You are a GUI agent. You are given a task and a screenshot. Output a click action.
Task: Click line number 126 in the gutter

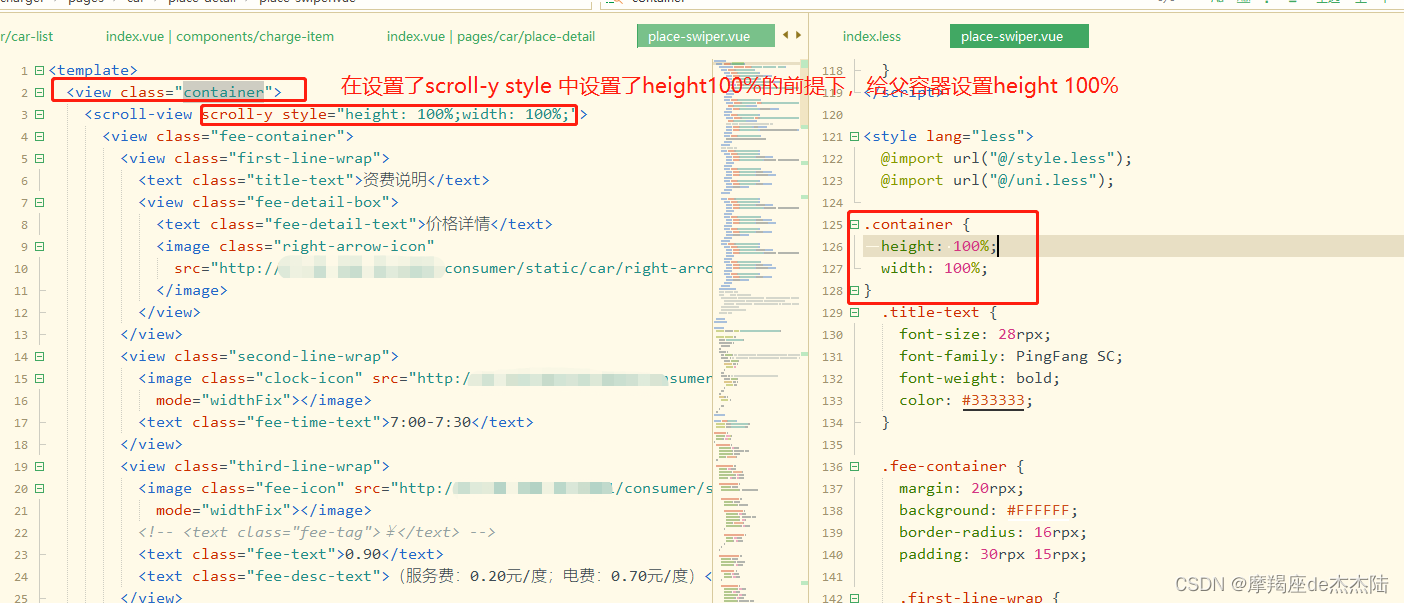pos(832,246)
